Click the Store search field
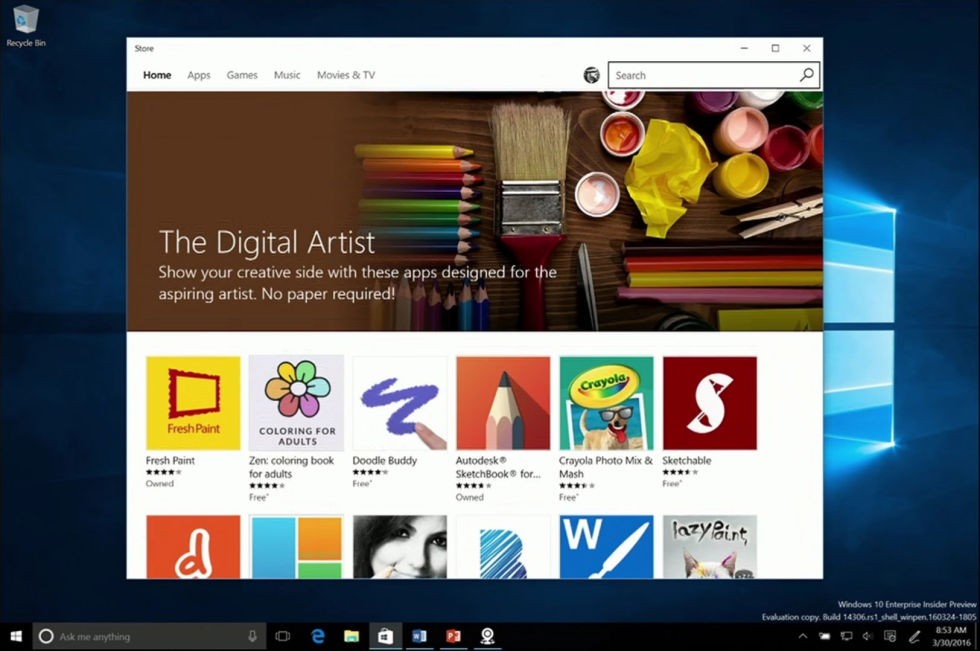The width and height of the screenshot is (980, 651). point(713,75)
